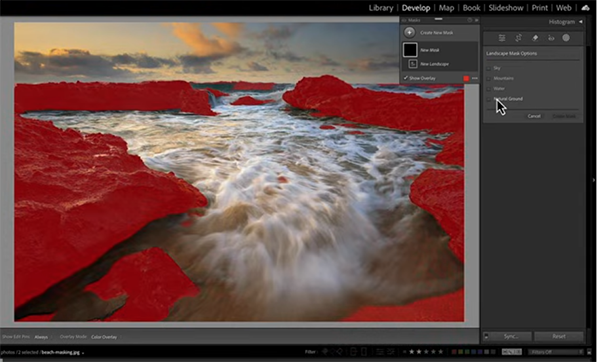Viewport: 601px width, 362px height.
Task: Click the New Landscape component icon
Action: click(413, 64)
